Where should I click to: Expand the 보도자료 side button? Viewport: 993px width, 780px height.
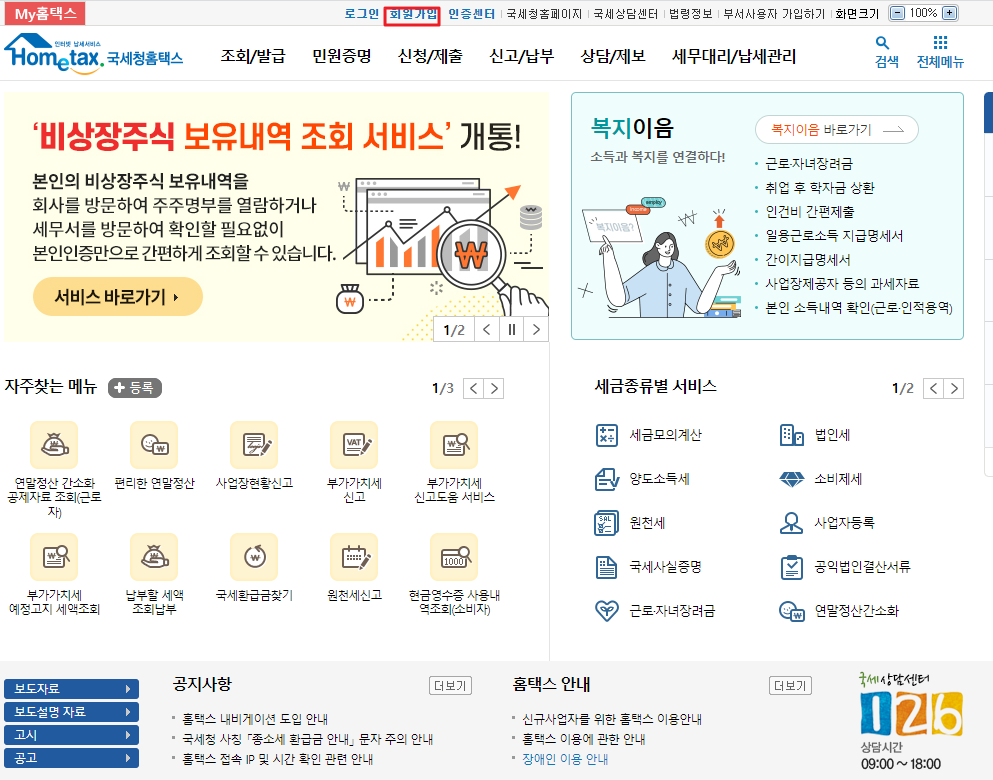(x=72, y=689)
